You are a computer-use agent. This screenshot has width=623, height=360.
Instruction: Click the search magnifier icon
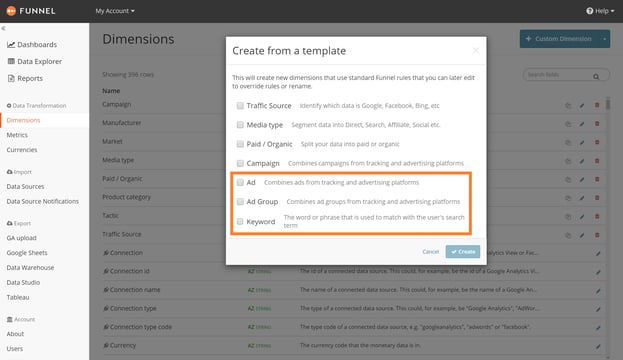[596, 76]
